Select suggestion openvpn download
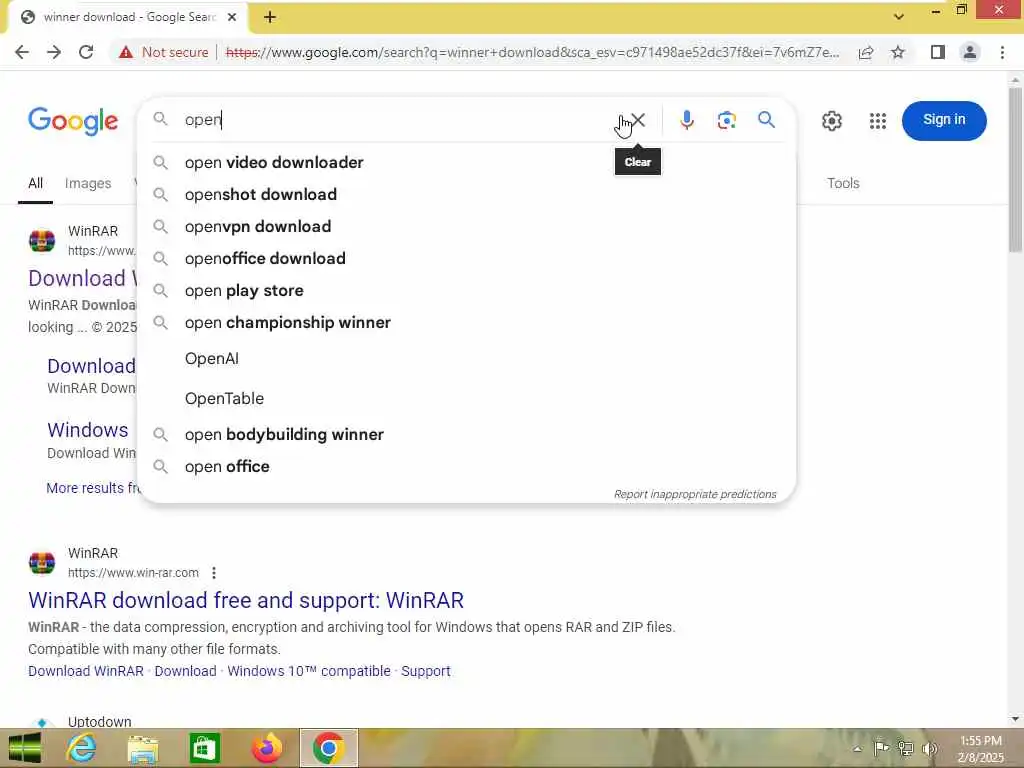Viewport: 1024px width, 768px height. tap(467, 227)
